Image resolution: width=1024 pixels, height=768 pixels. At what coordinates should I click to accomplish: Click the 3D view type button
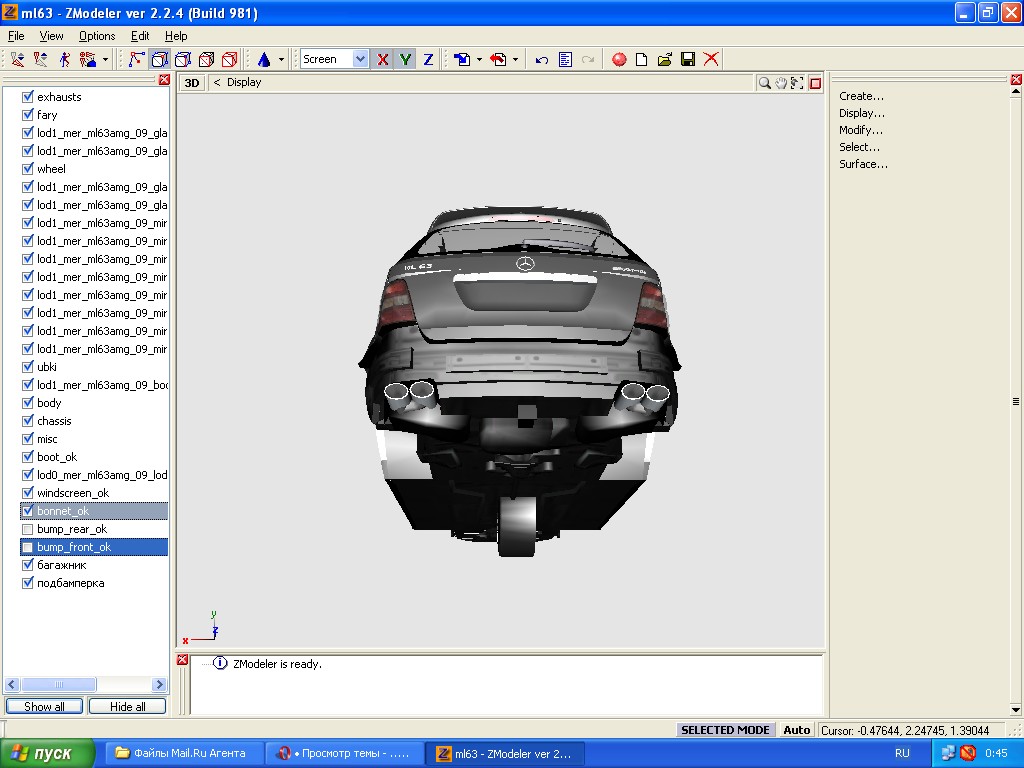click(192, 83)
